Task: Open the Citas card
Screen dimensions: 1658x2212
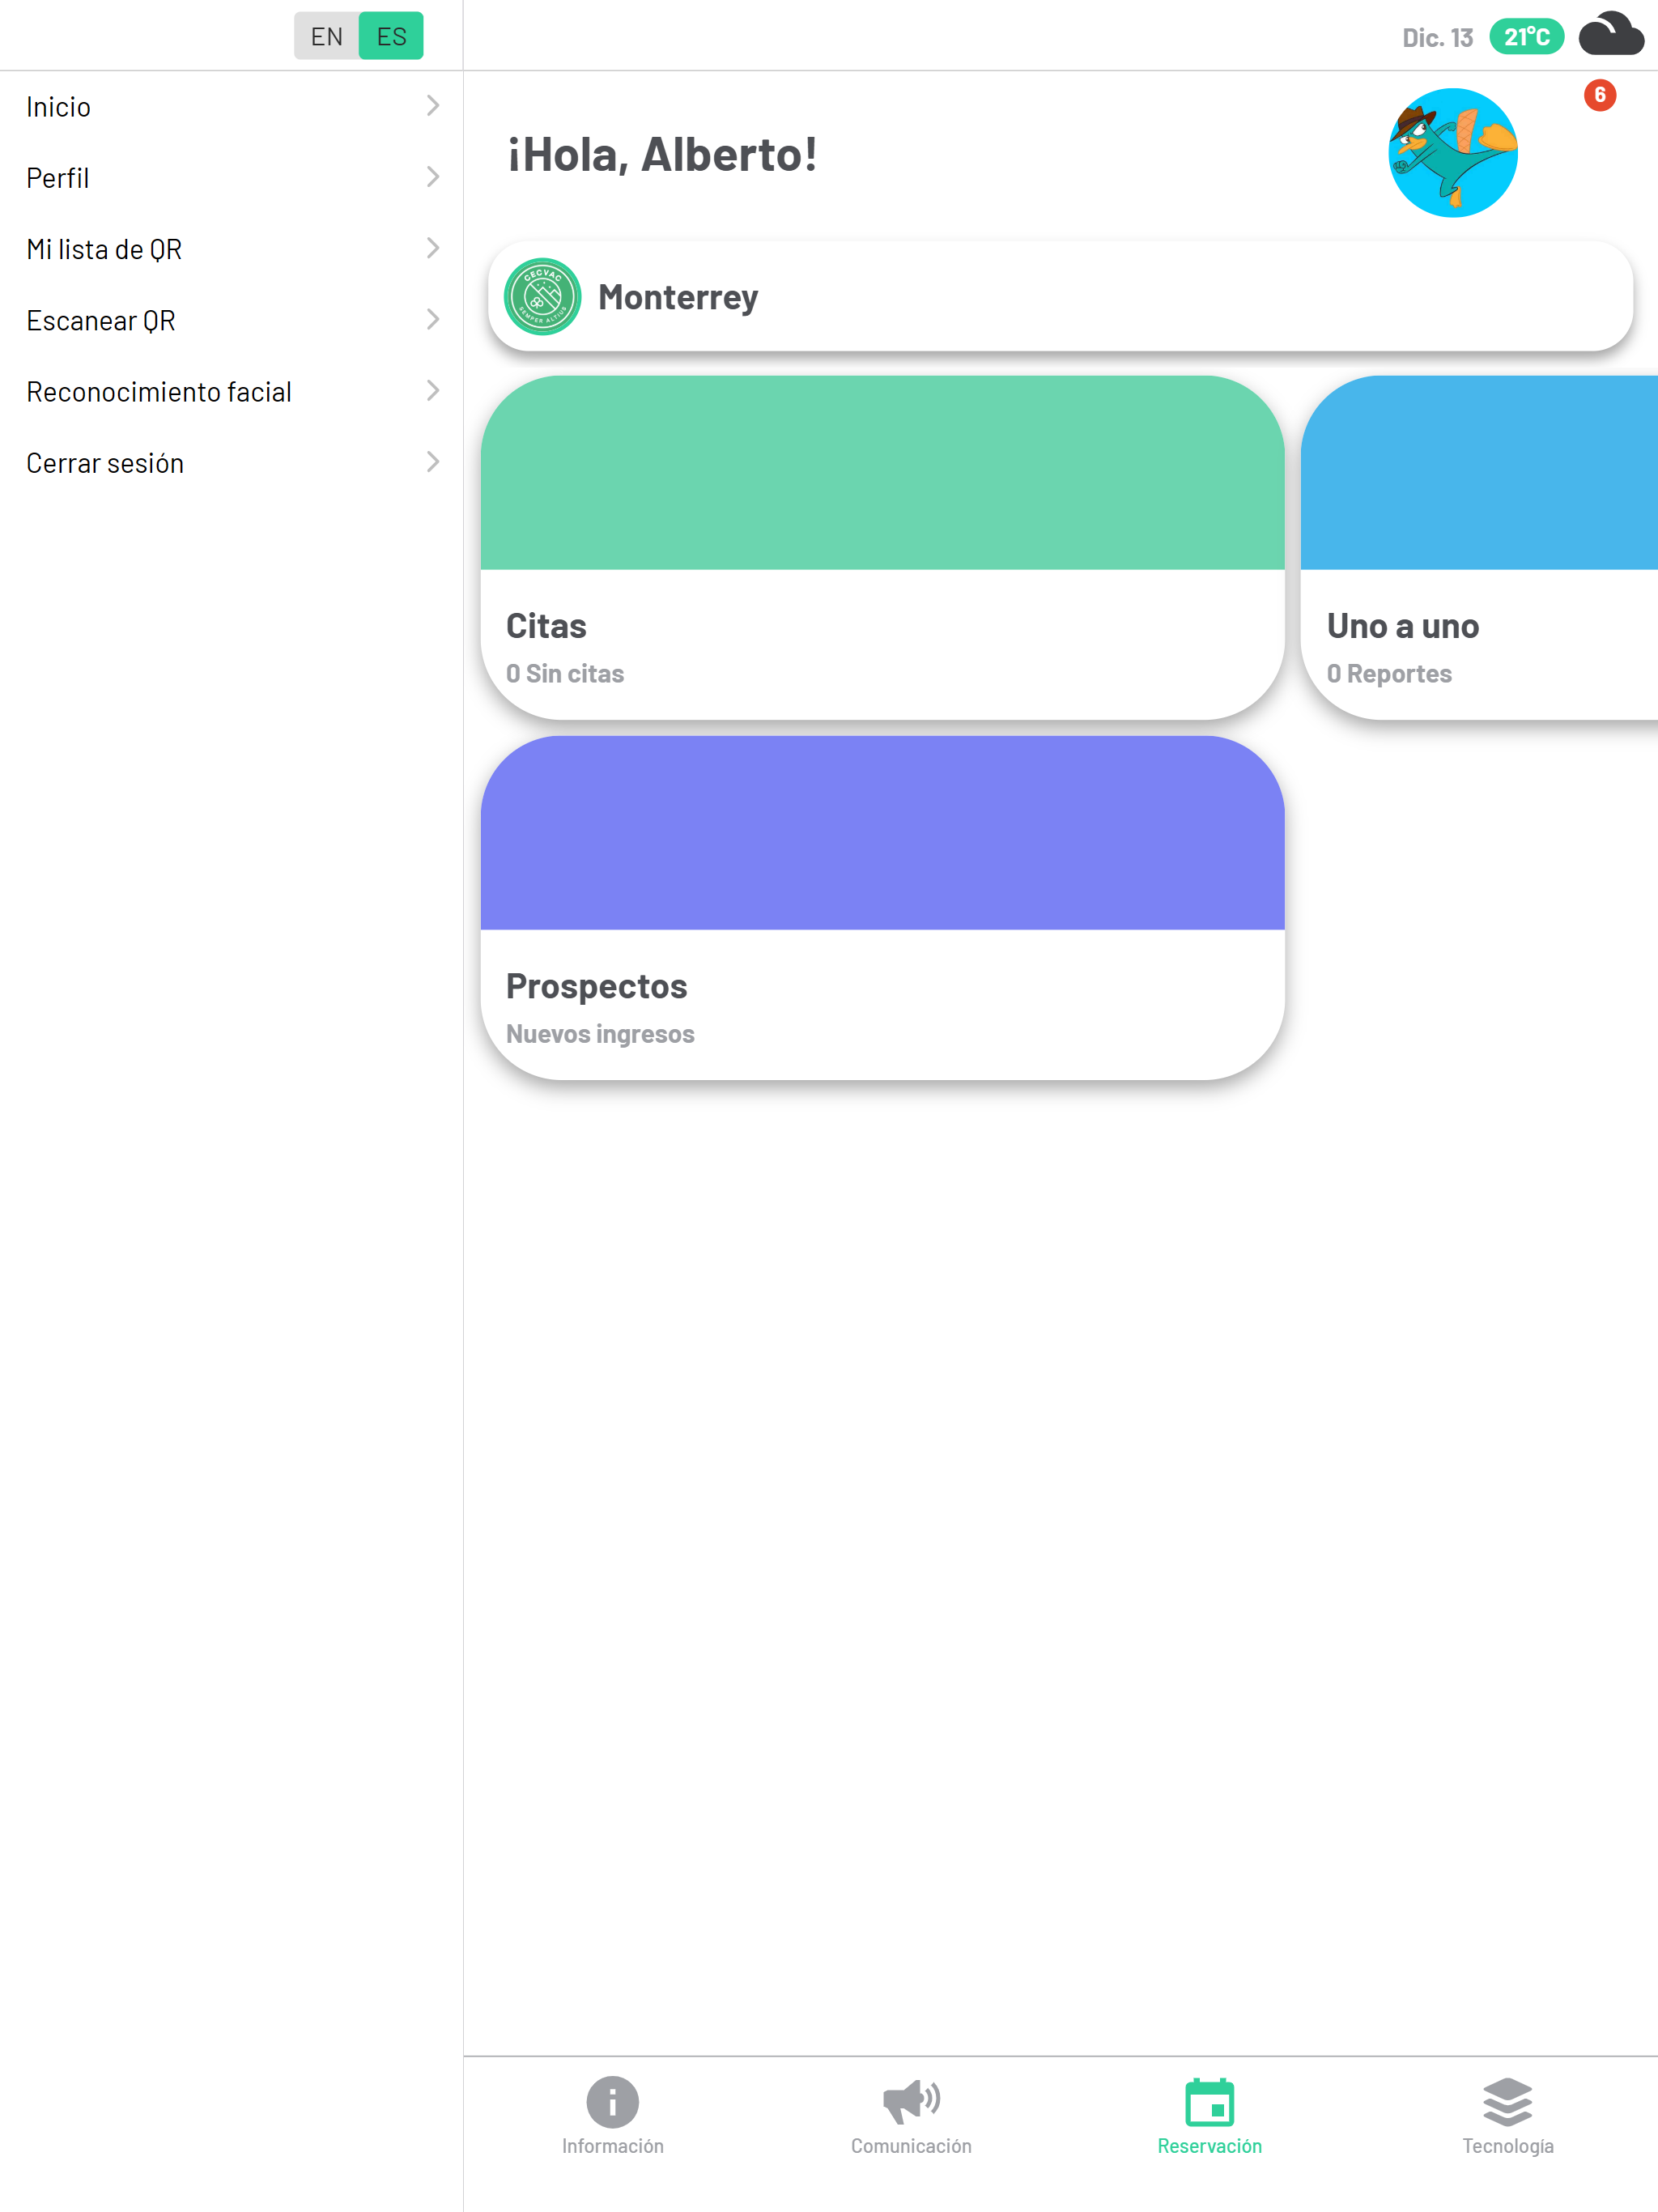Action: click(x=882, y=547)
